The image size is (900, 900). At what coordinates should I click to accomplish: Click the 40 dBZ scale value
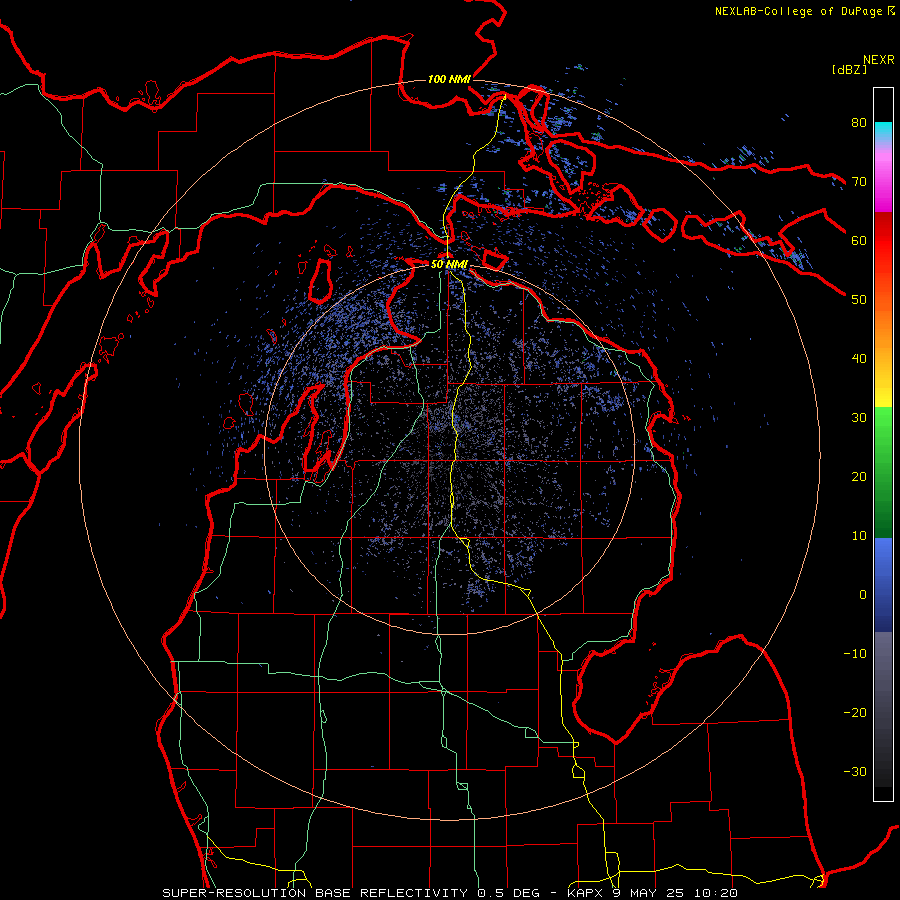[859, 359]
